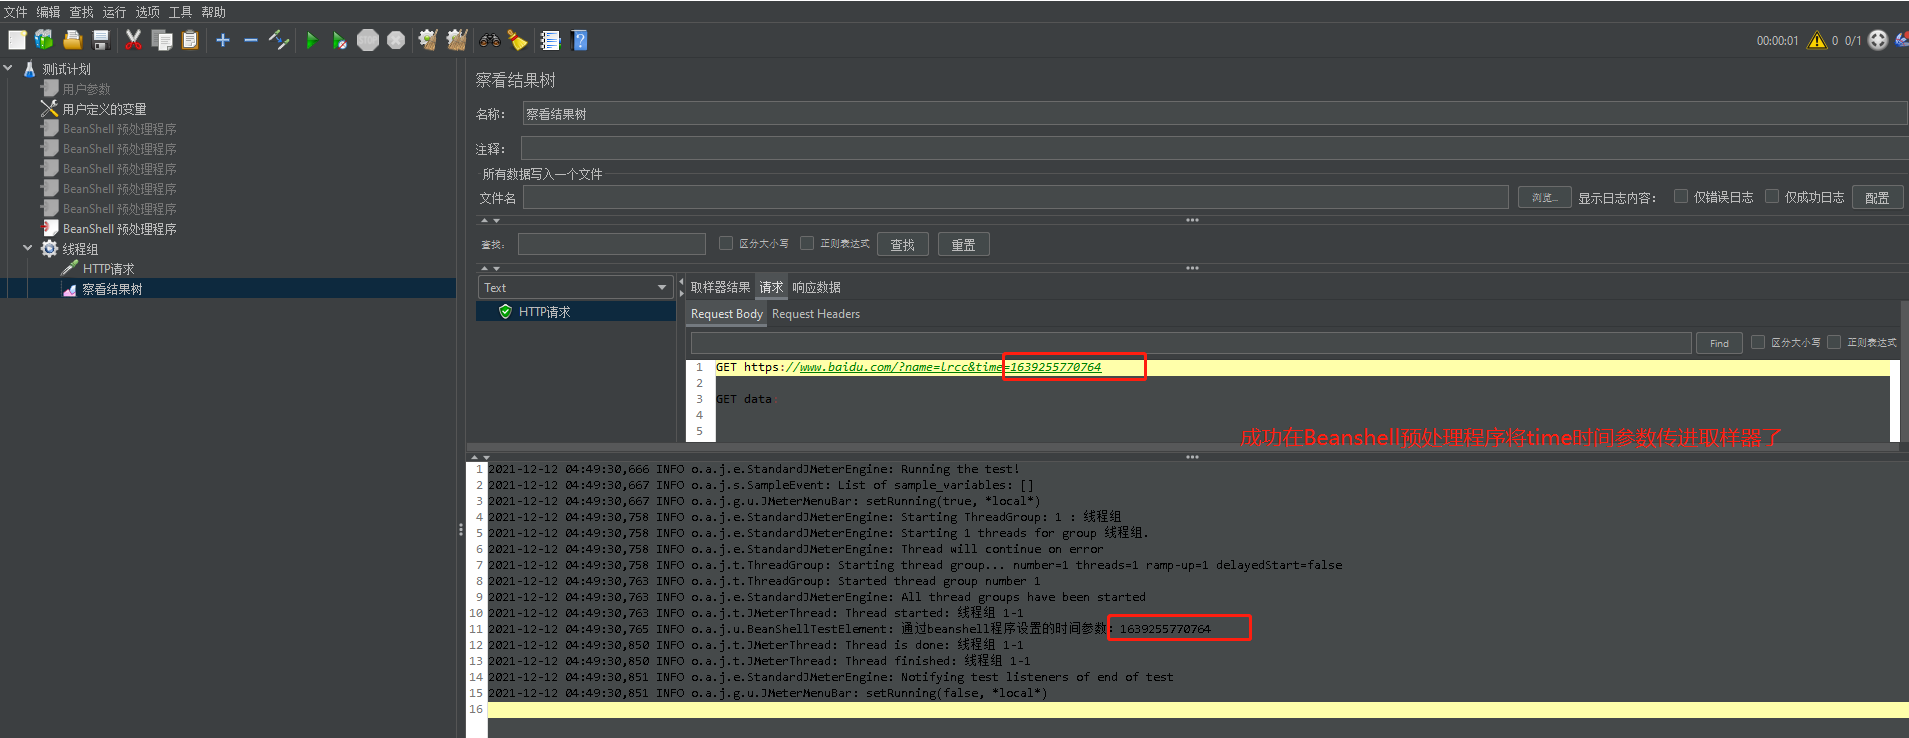Collapse all nodes with blue minus icon
This screenshot has height=738, width=1909.
pos(251,40)
